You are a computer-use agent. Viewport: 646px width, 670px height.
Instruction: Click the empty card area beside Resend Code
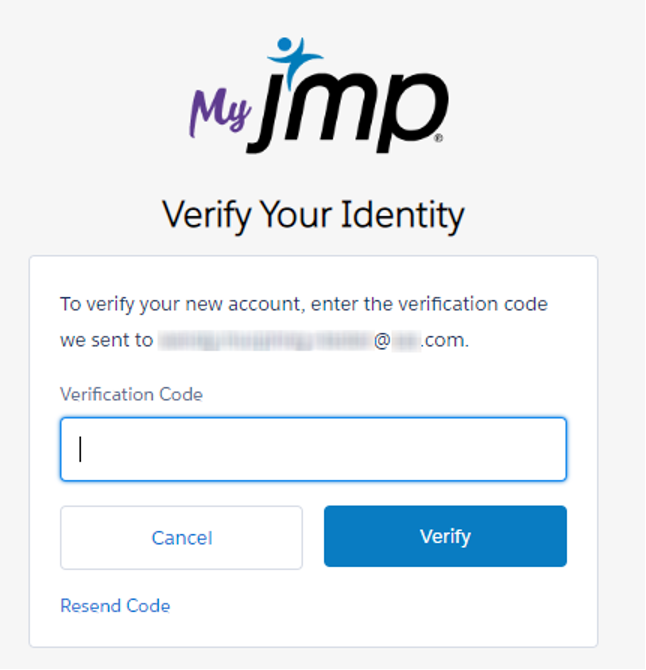pyautogui.click(x=400, y=605)
